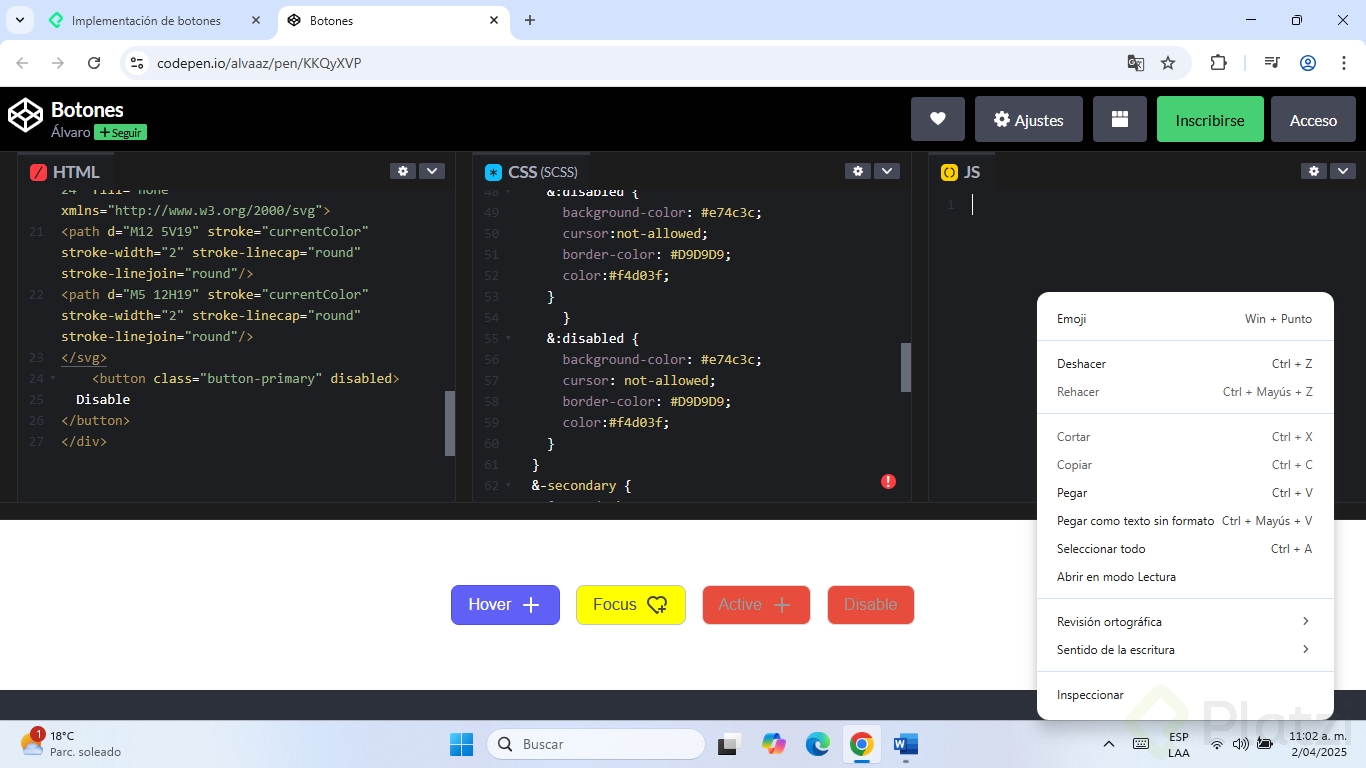1366x768 pixels.
Task: Collapse the HTML code fold at line 24
Action: click(52, 378)
